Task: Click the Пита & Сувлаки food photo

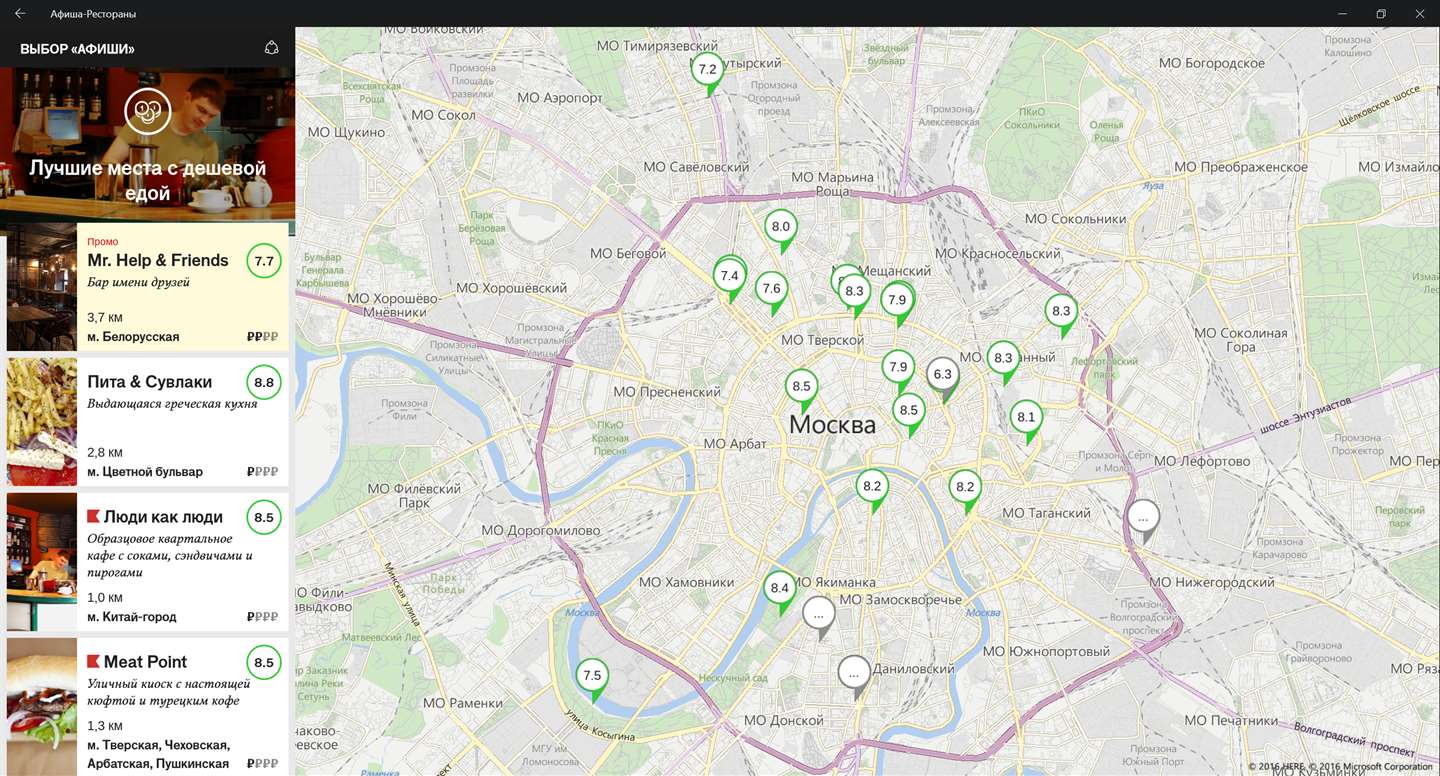Action: [x=42, y=422]
